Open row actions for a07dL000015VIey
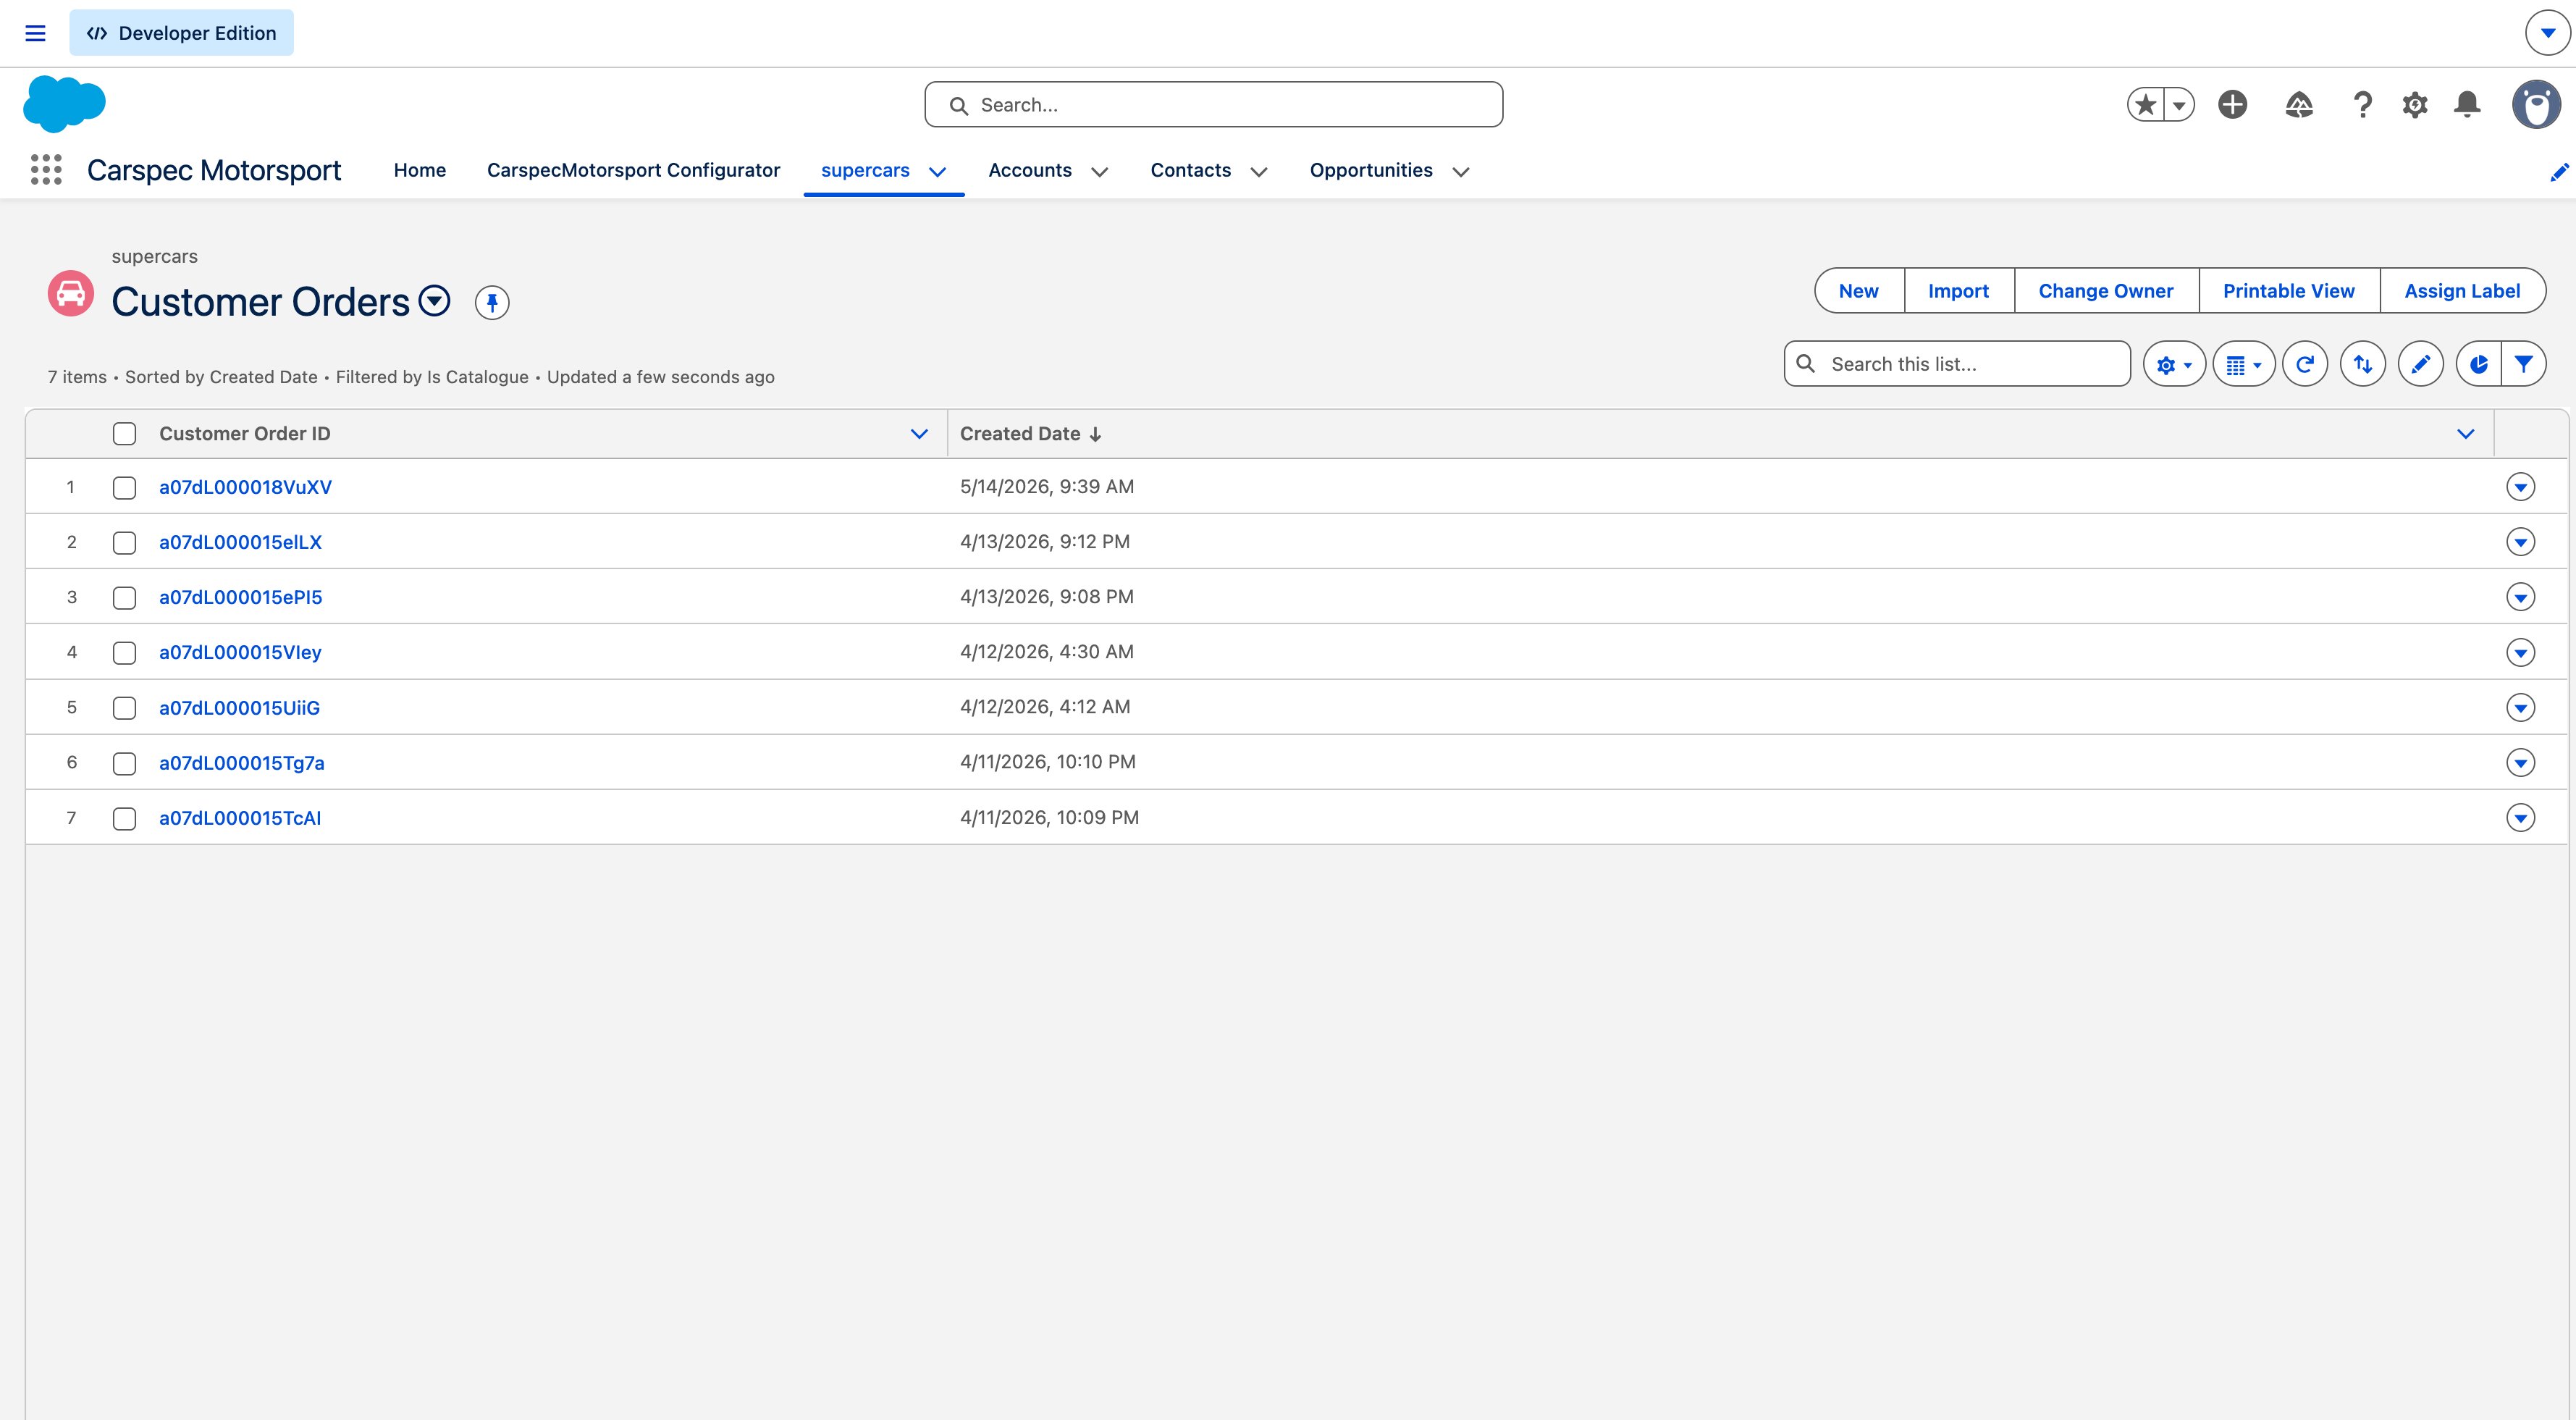This screenshot has width=2576, height=1420. (2521, 652)
